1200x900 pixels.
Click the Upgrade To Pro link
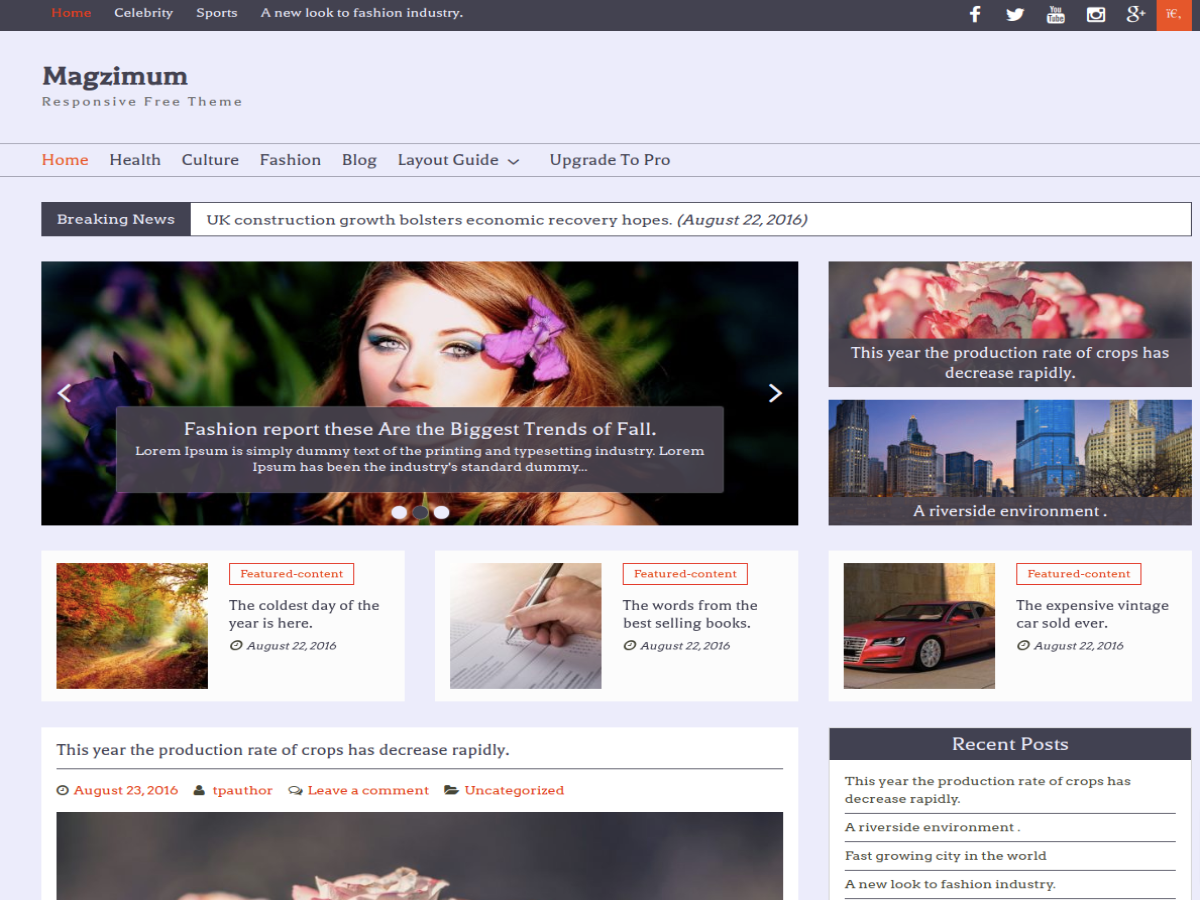(610, 160)
